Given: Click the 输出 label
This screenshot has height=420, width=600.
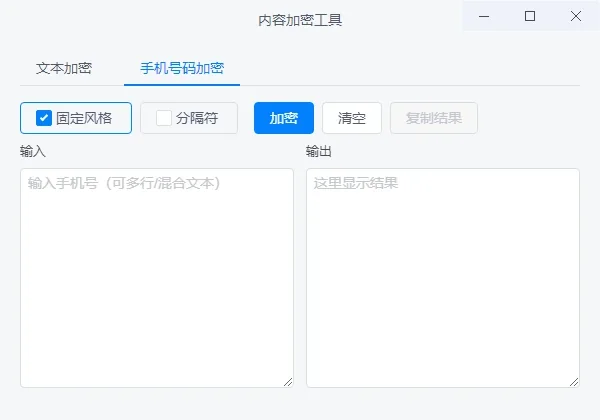Looking at the screenshot, I should pos(319,151).
